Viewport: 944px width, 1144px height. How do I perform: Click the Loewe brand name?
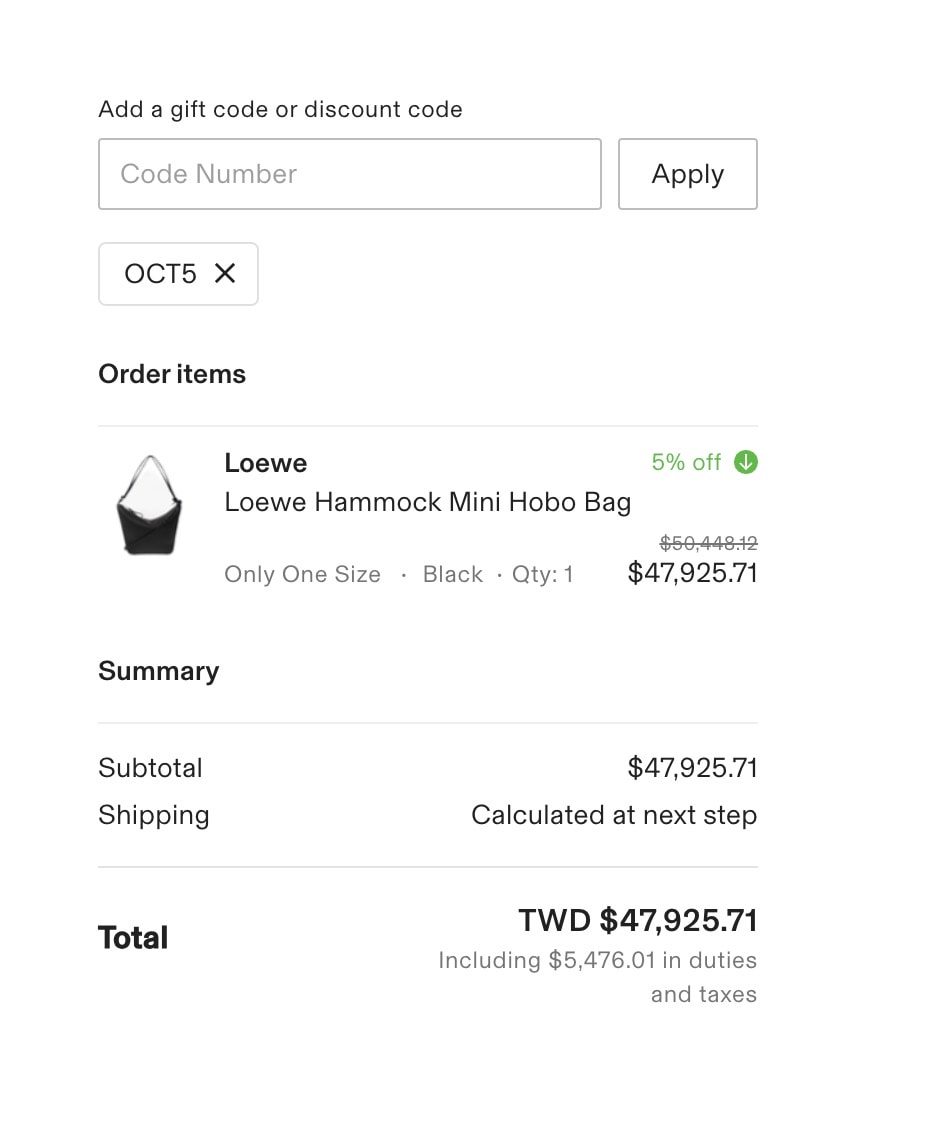266,463
